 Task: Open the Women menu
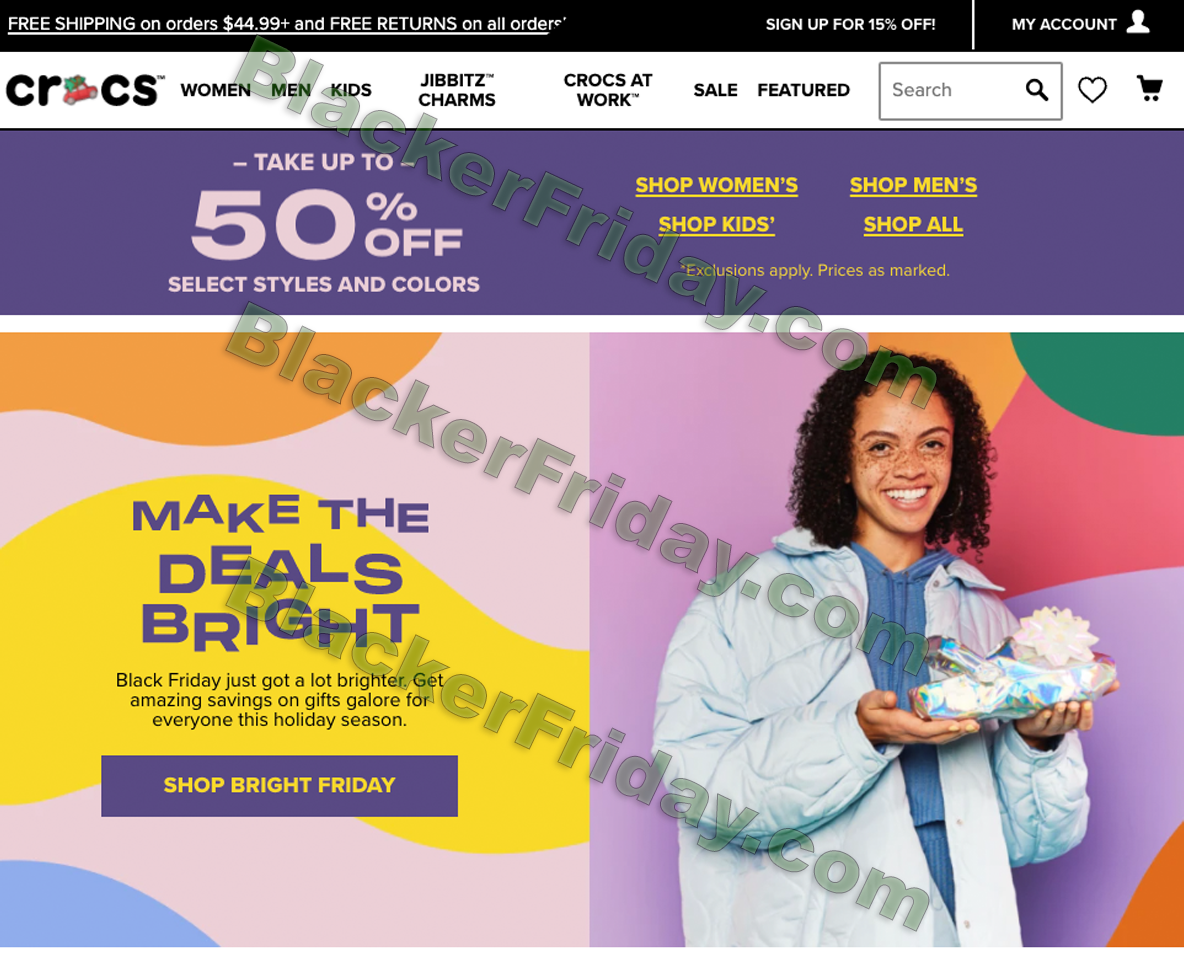(x=215, y=90)
